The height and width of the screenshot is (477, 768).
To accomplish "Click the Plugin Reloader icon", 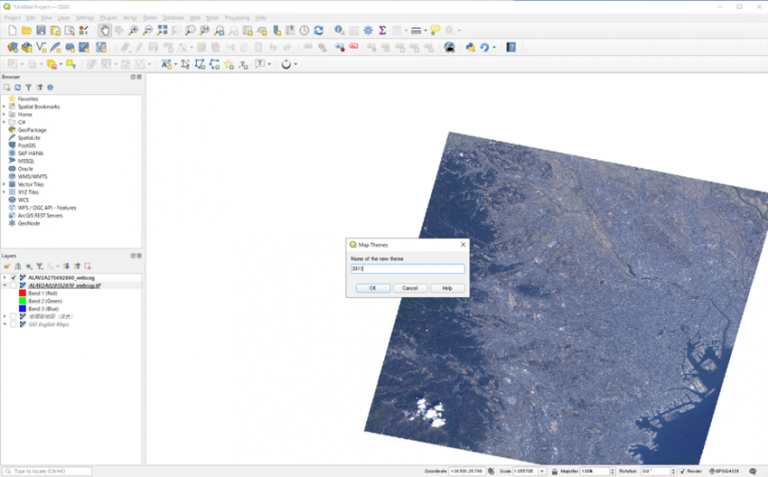I will coord(484,48).
